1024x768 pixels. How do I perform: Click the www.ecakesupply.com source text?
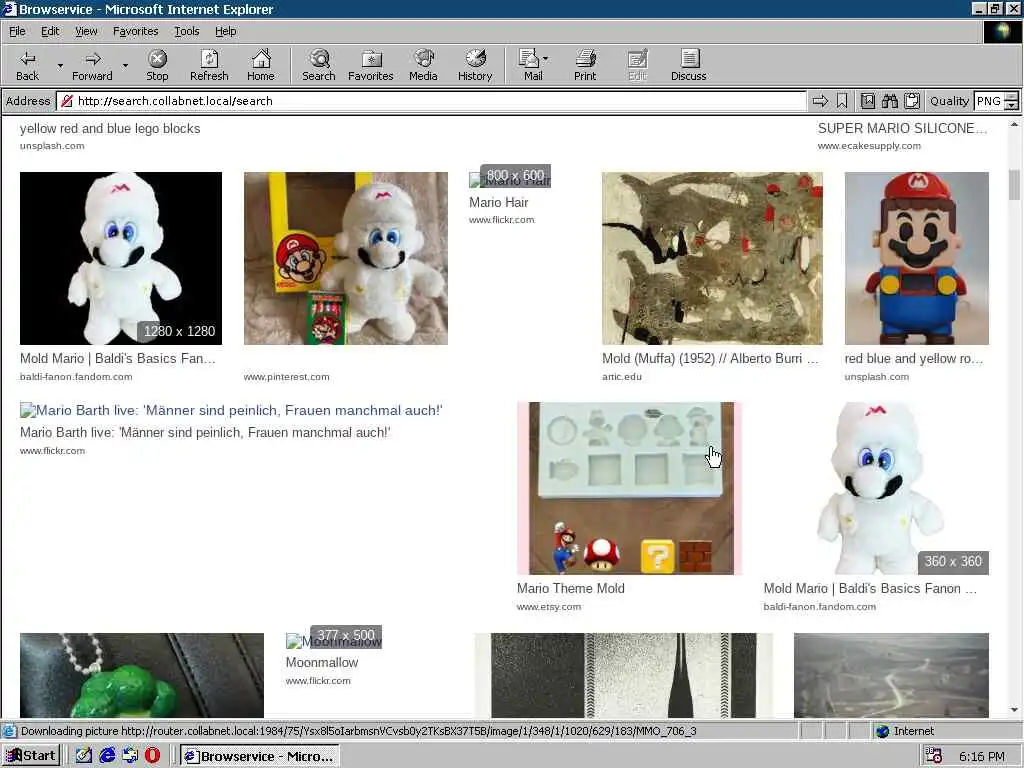coord(869,146)
